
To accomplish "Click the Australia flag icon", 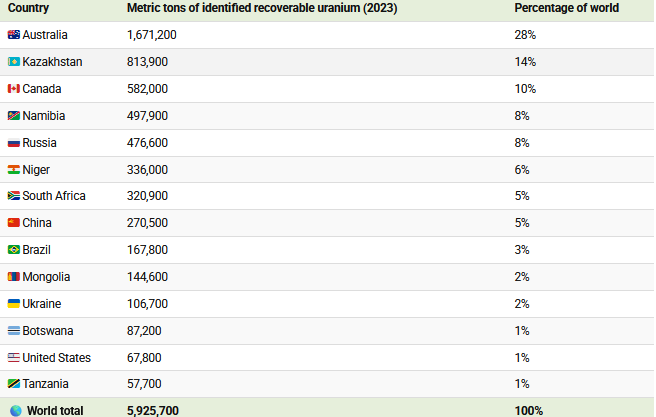I will [14, 35].
